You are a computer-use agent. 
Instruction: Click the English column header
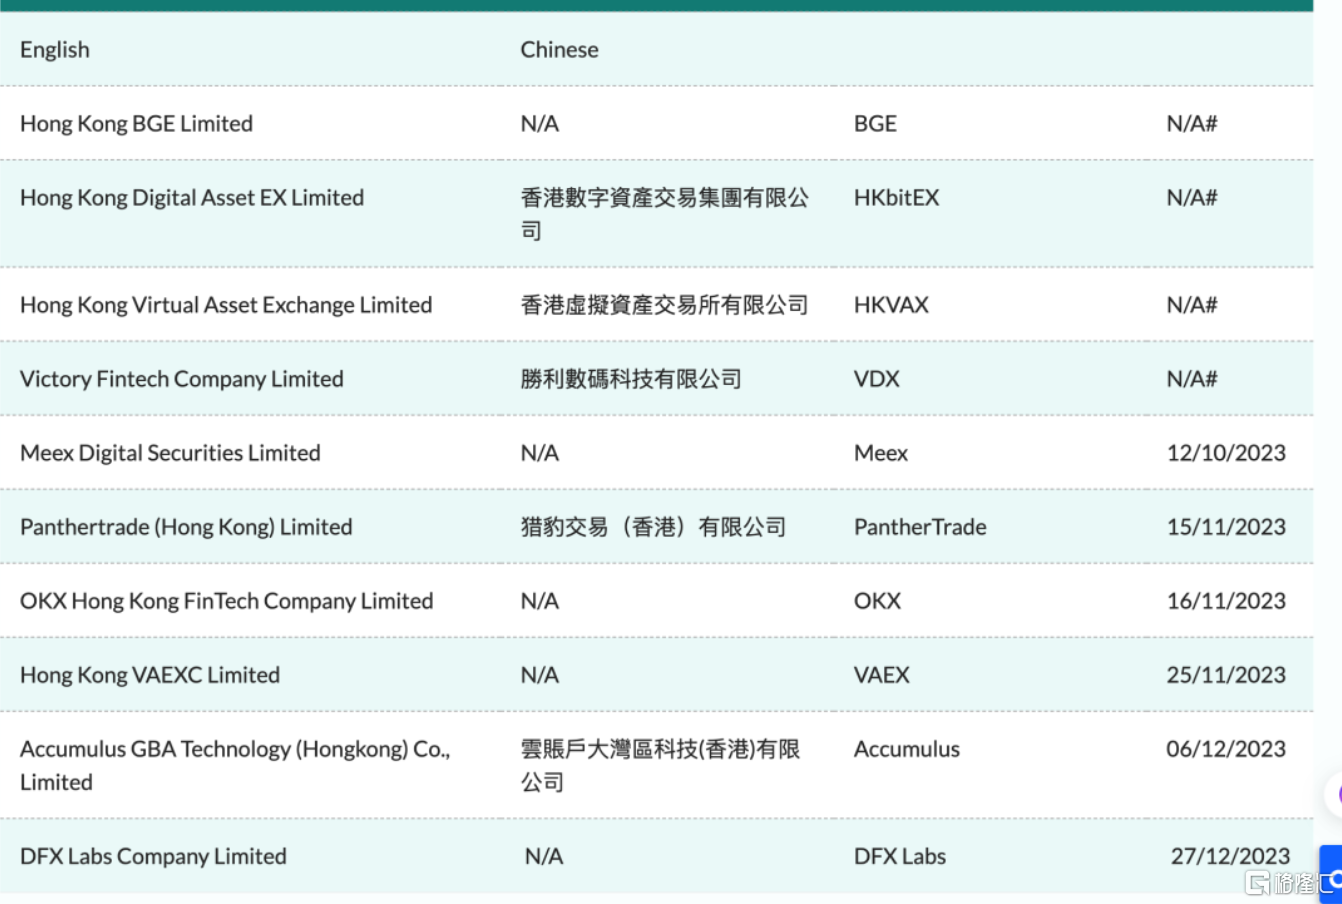[55, 50]
